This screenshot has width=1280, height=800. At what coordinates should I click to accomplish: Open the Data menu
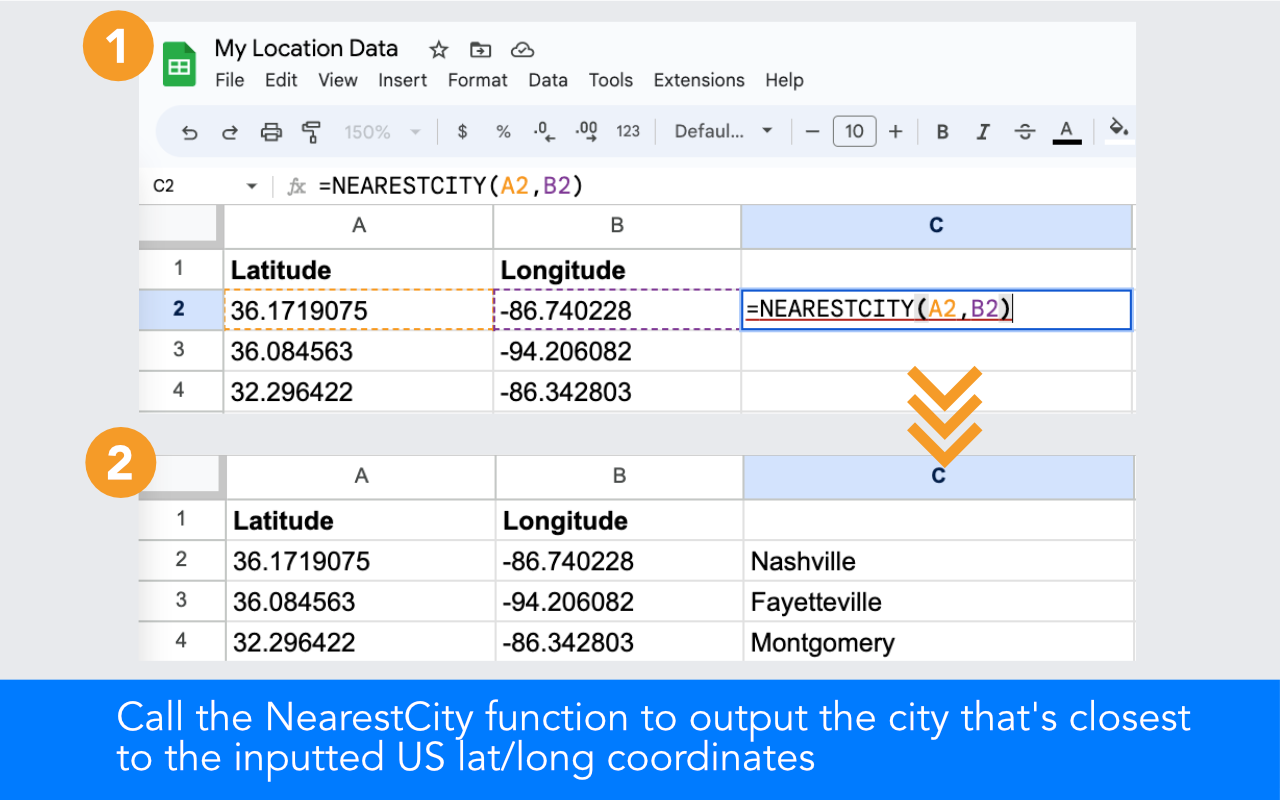[548, 80]
